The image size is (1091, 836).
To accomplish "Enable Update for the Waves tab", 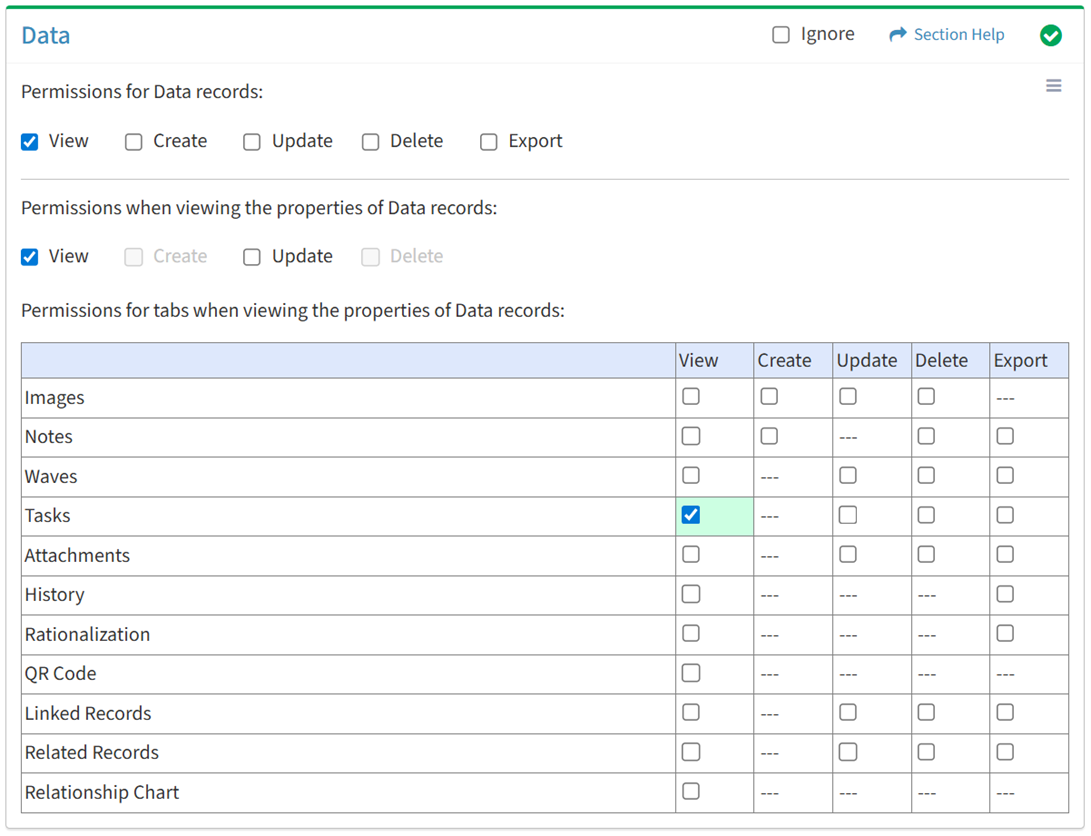I will click(848, 476).
